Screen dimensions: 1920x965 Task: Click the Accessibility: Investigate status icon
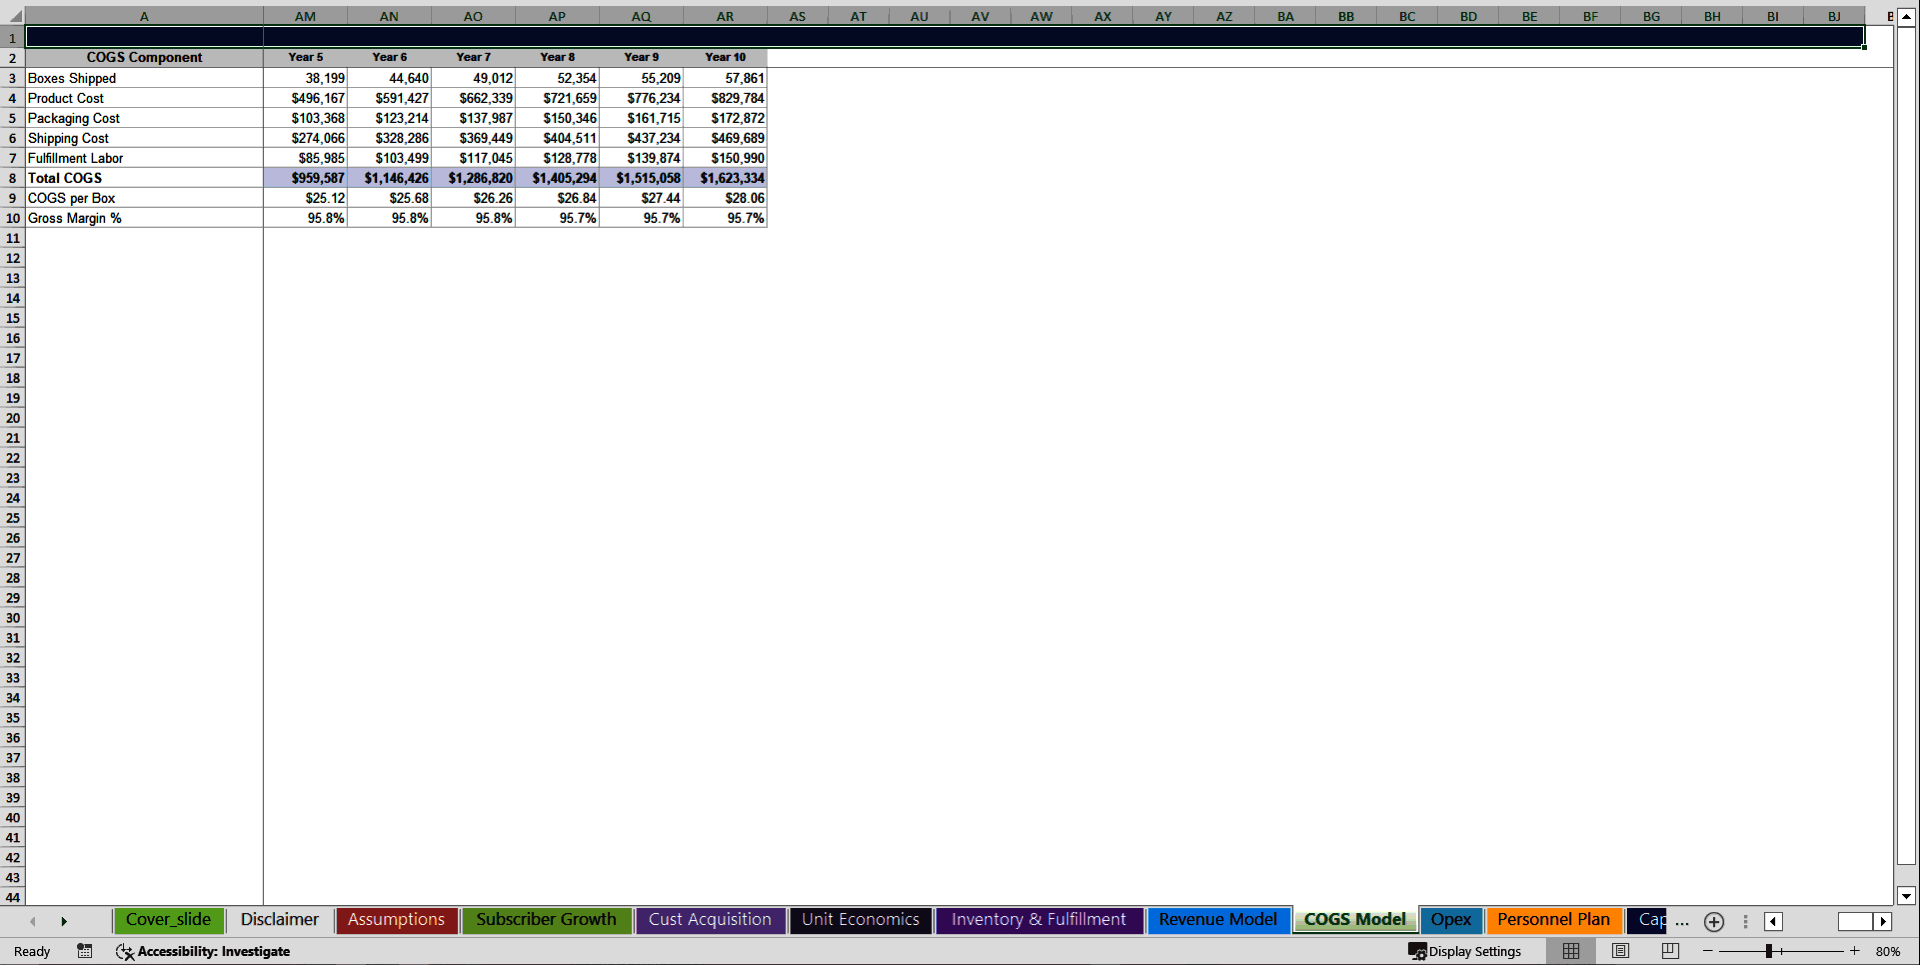tap(125, 951)
